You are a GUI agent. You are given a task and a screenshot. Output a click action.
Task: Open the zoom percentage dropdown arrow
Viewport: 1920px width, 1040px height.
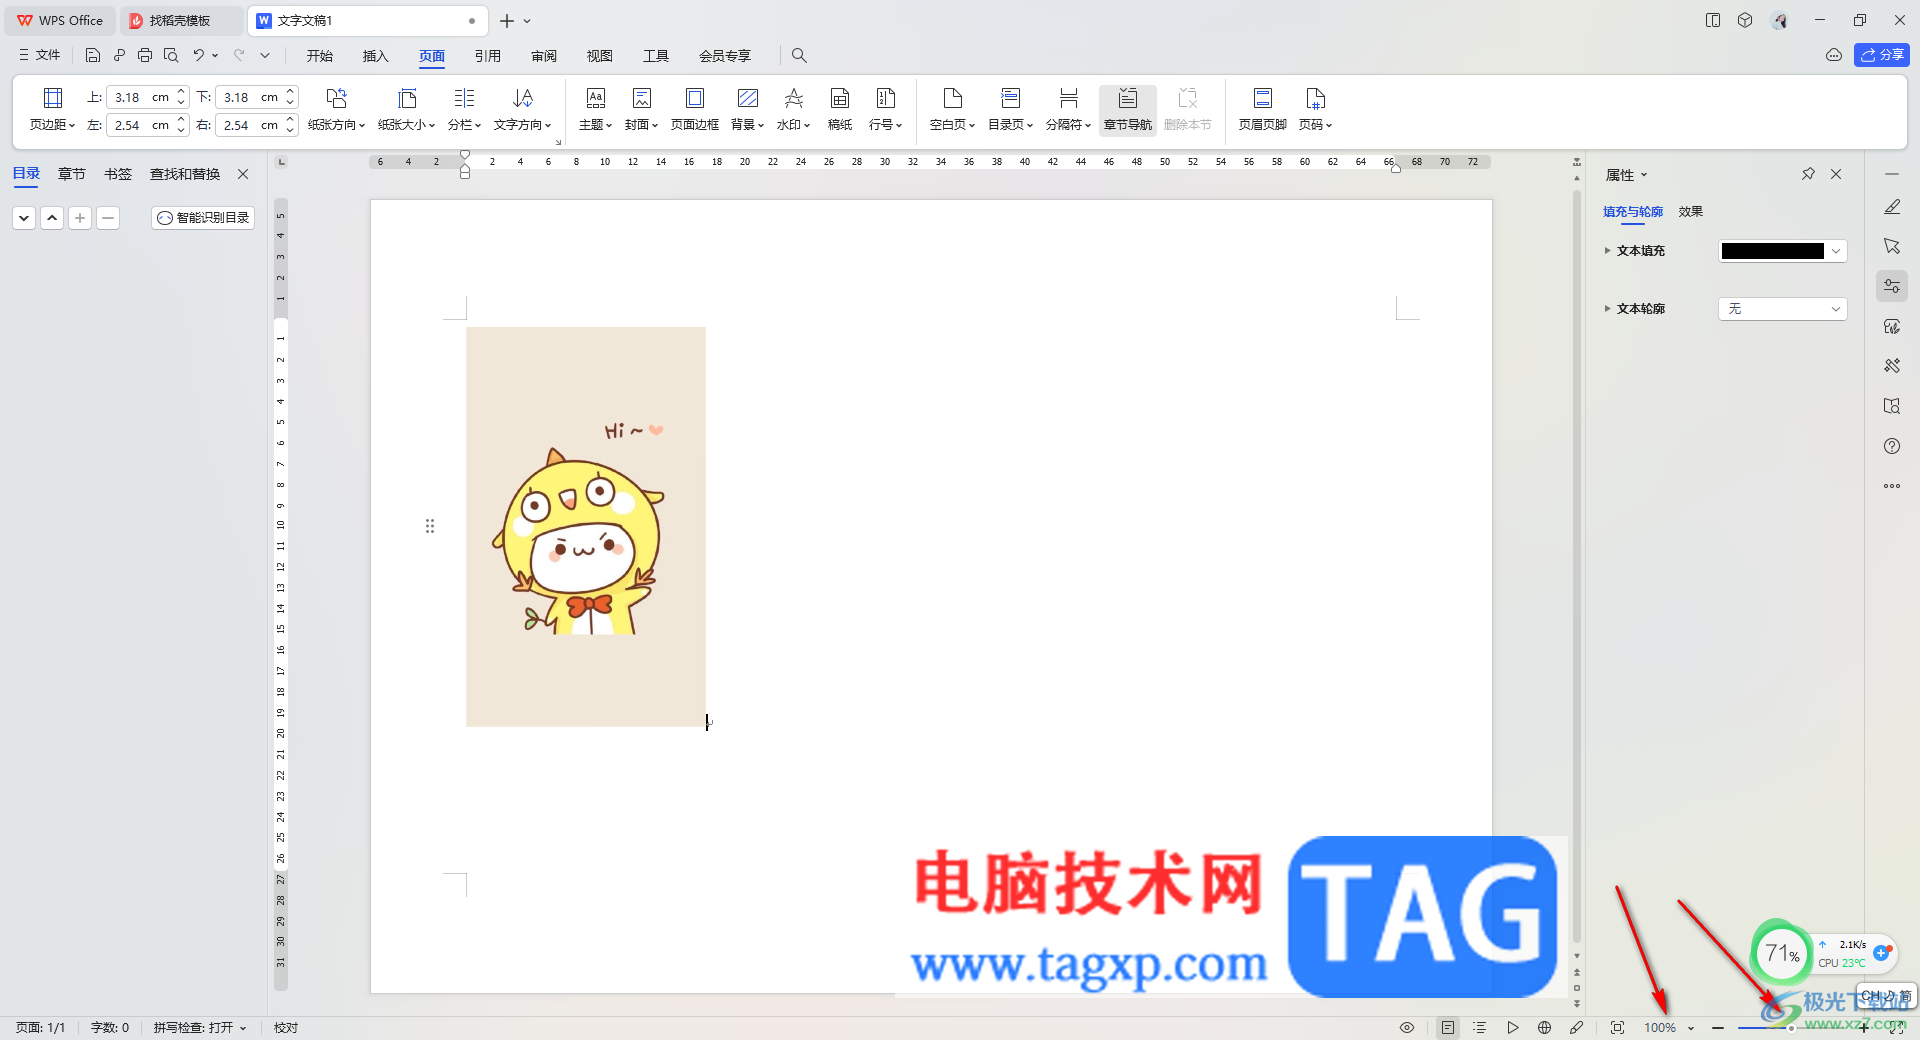(1691, 1028)
